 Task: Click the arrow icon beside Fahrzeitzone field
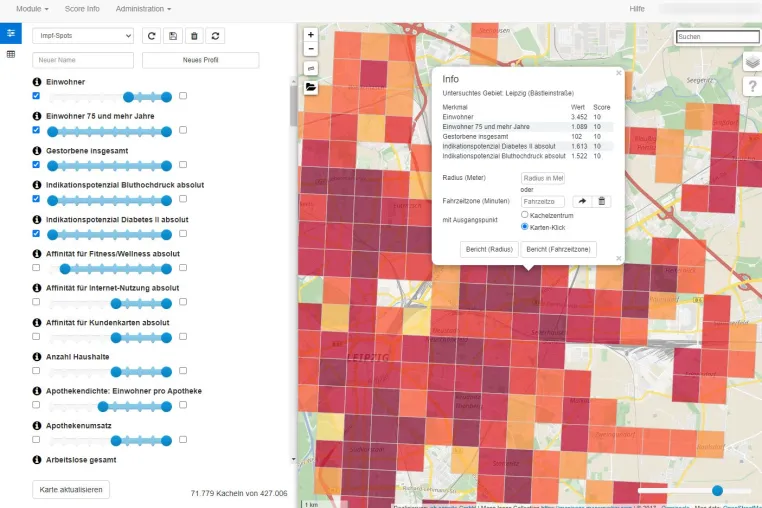click(582, 201)
